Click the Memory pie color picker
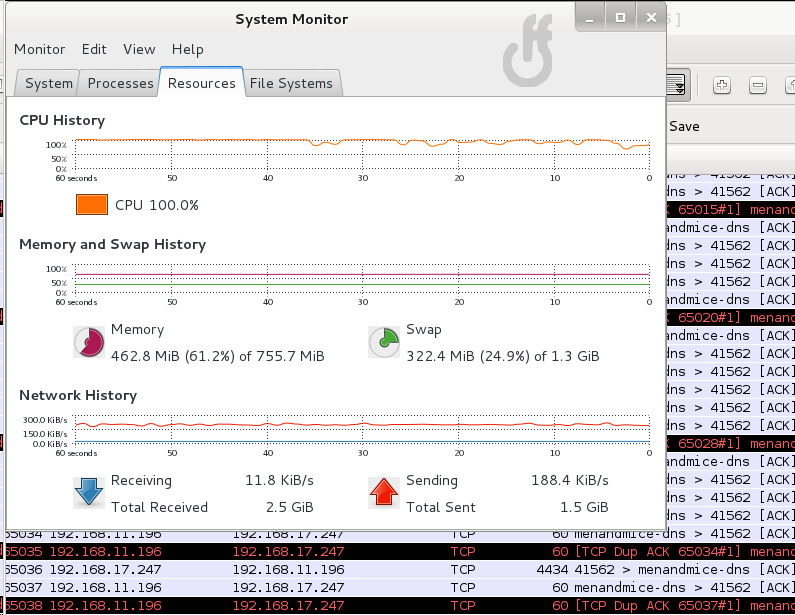795x615 pixels. [x=89, y=342]
